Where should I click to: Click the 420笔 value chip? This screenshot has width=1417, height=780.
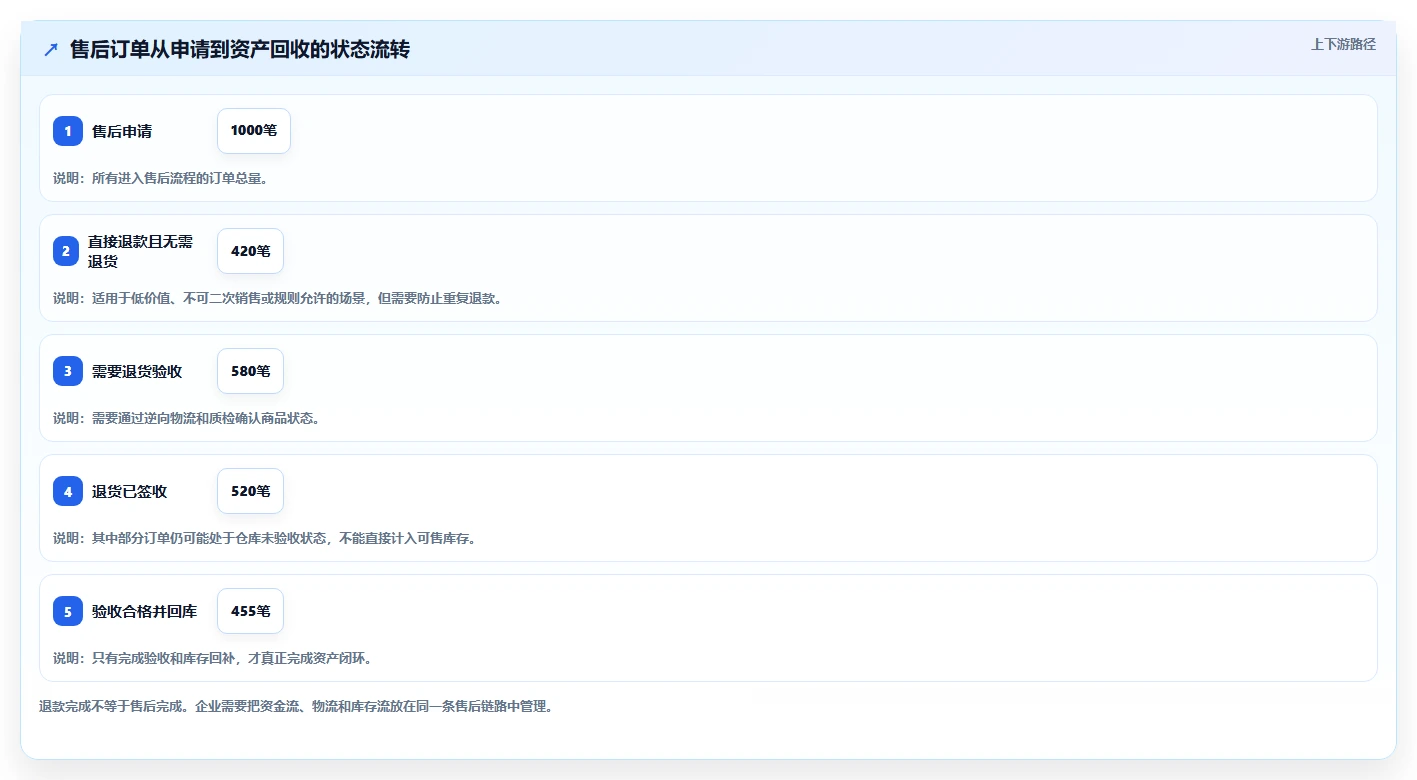tap(250, 251)
